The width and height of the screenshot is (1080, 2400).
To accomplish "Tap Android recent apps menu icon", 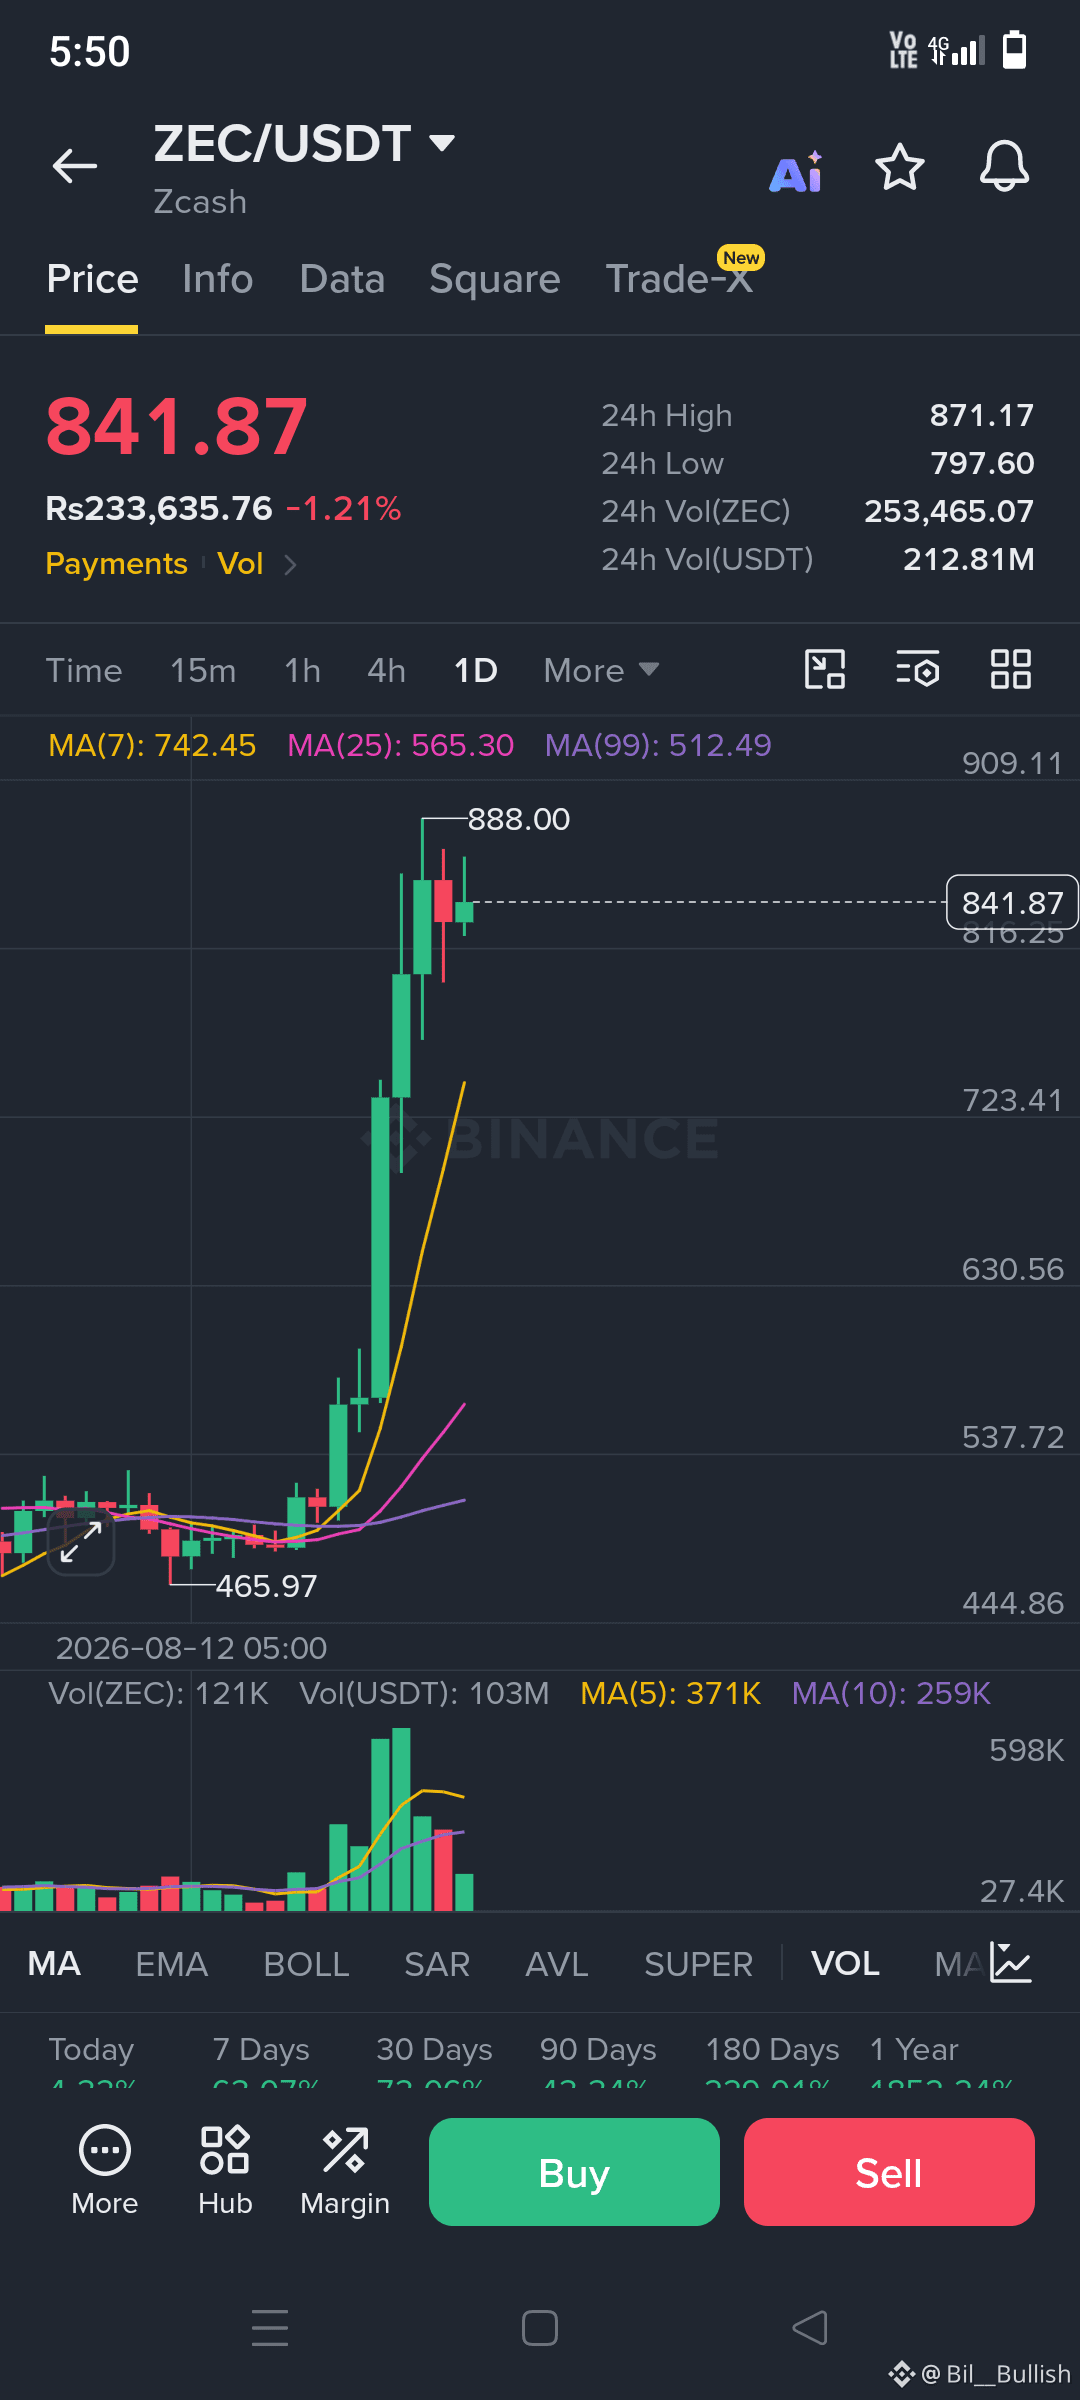I will pos(270,2328).
